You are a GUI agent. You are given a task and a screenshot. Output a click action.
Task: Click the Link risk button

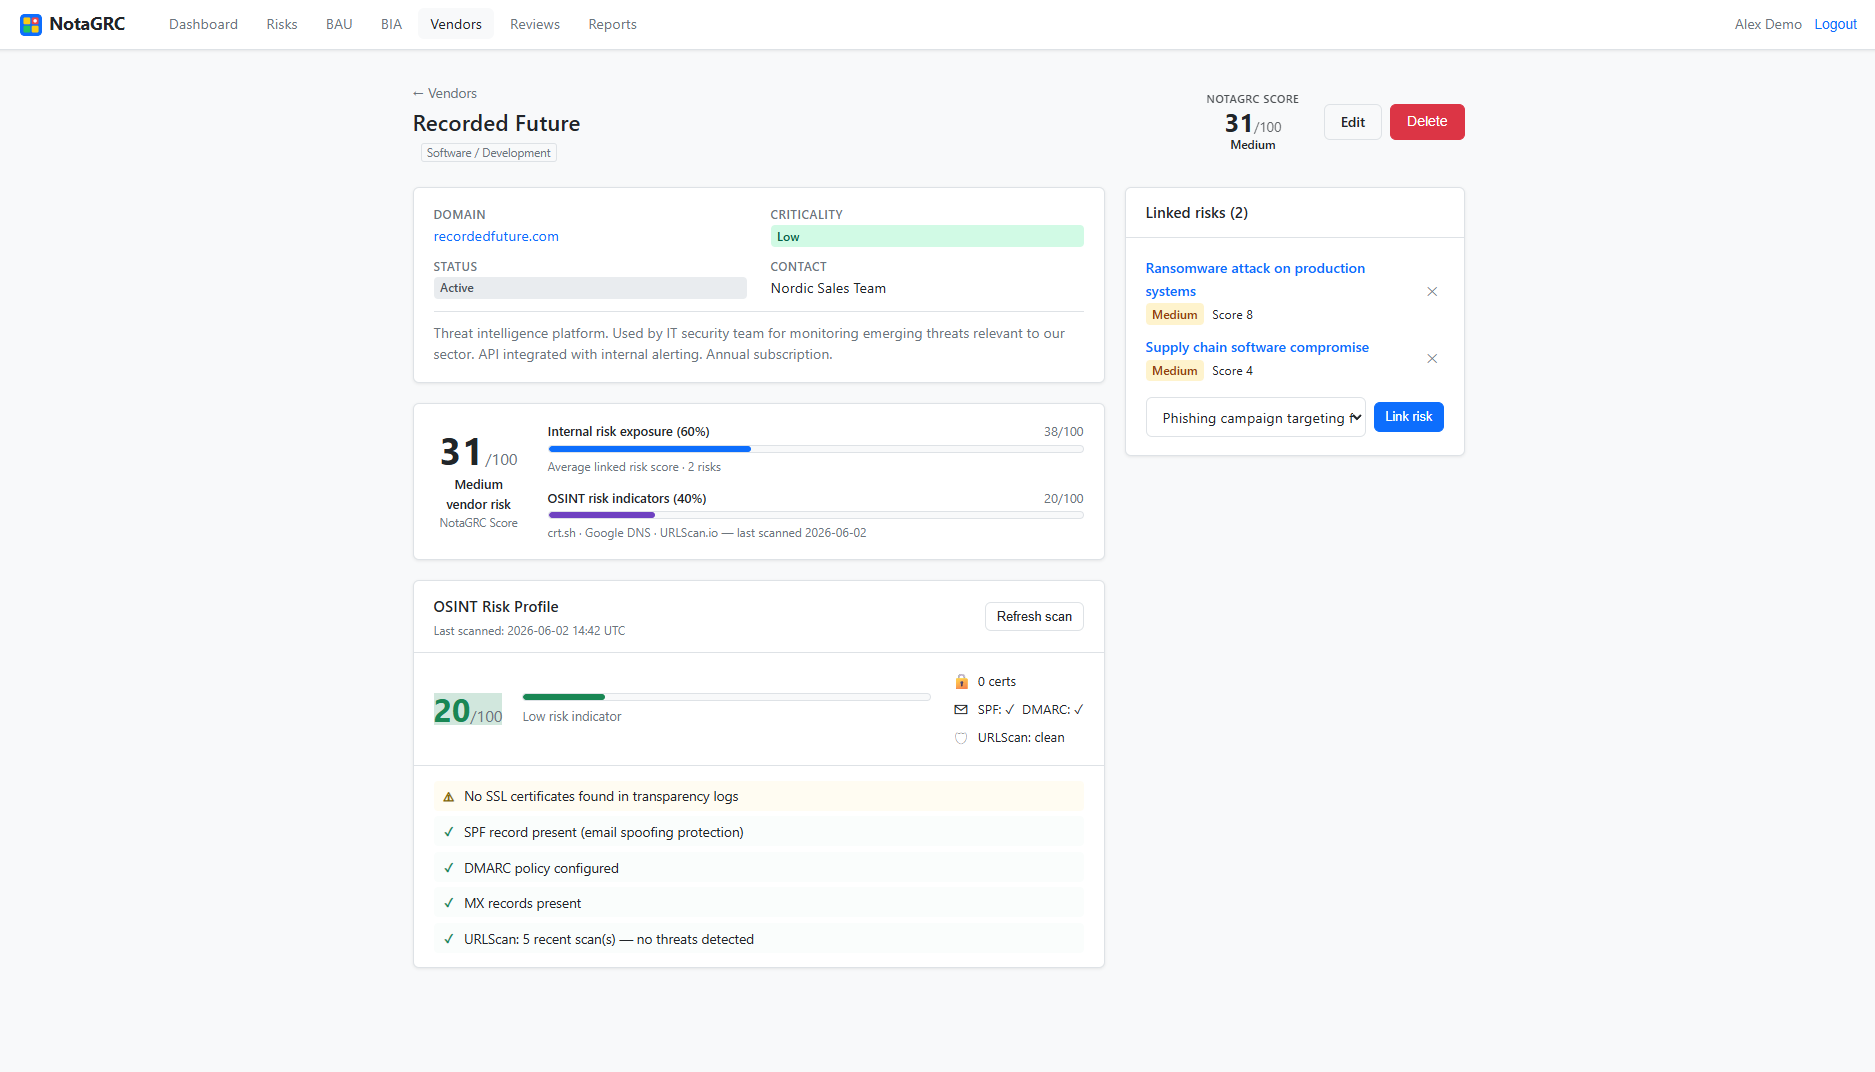[x=1408, y=417]
